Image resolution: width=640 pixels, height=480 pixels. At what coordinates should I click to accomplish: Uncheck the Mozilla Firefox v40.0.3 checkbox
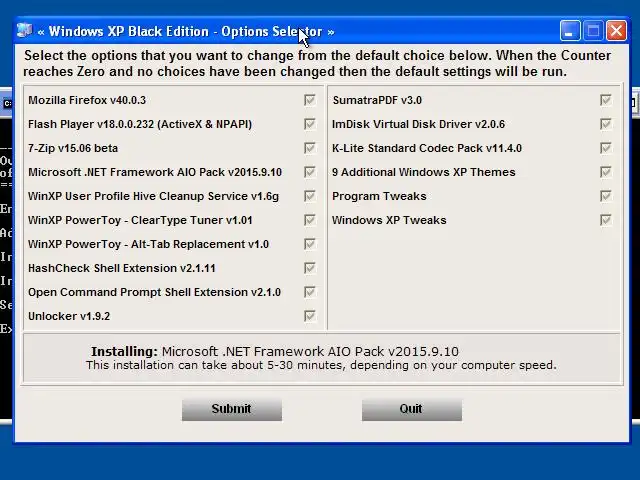click(x=310, y=100)
